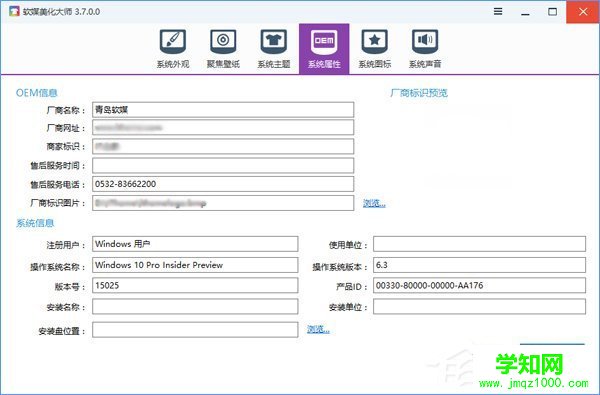The width and height of the screenshot is (600, 395).
Task: Close the 软媒美化大师 window
Action: pos(583,11)
